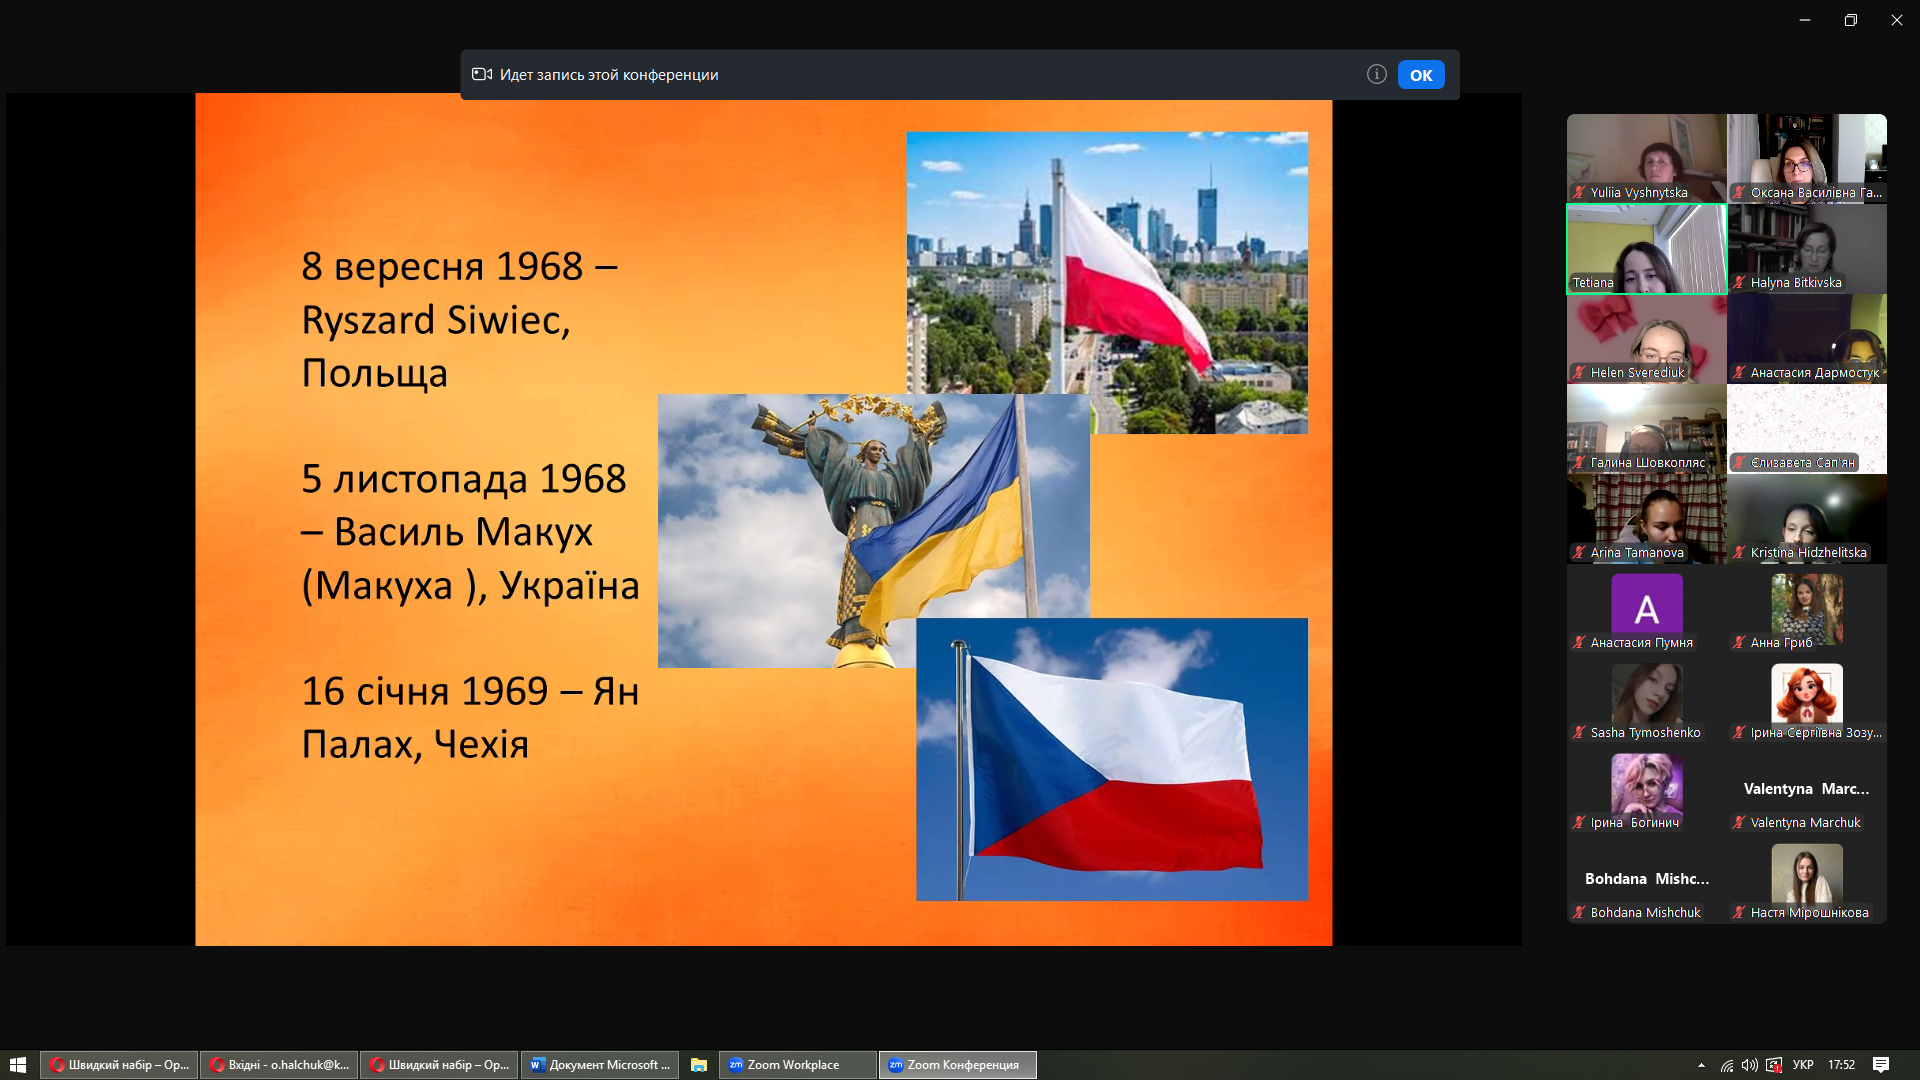Open Wi-Fi network icon in tray
The image size is (1920, 1080).
click(x=1727, y=1065)
